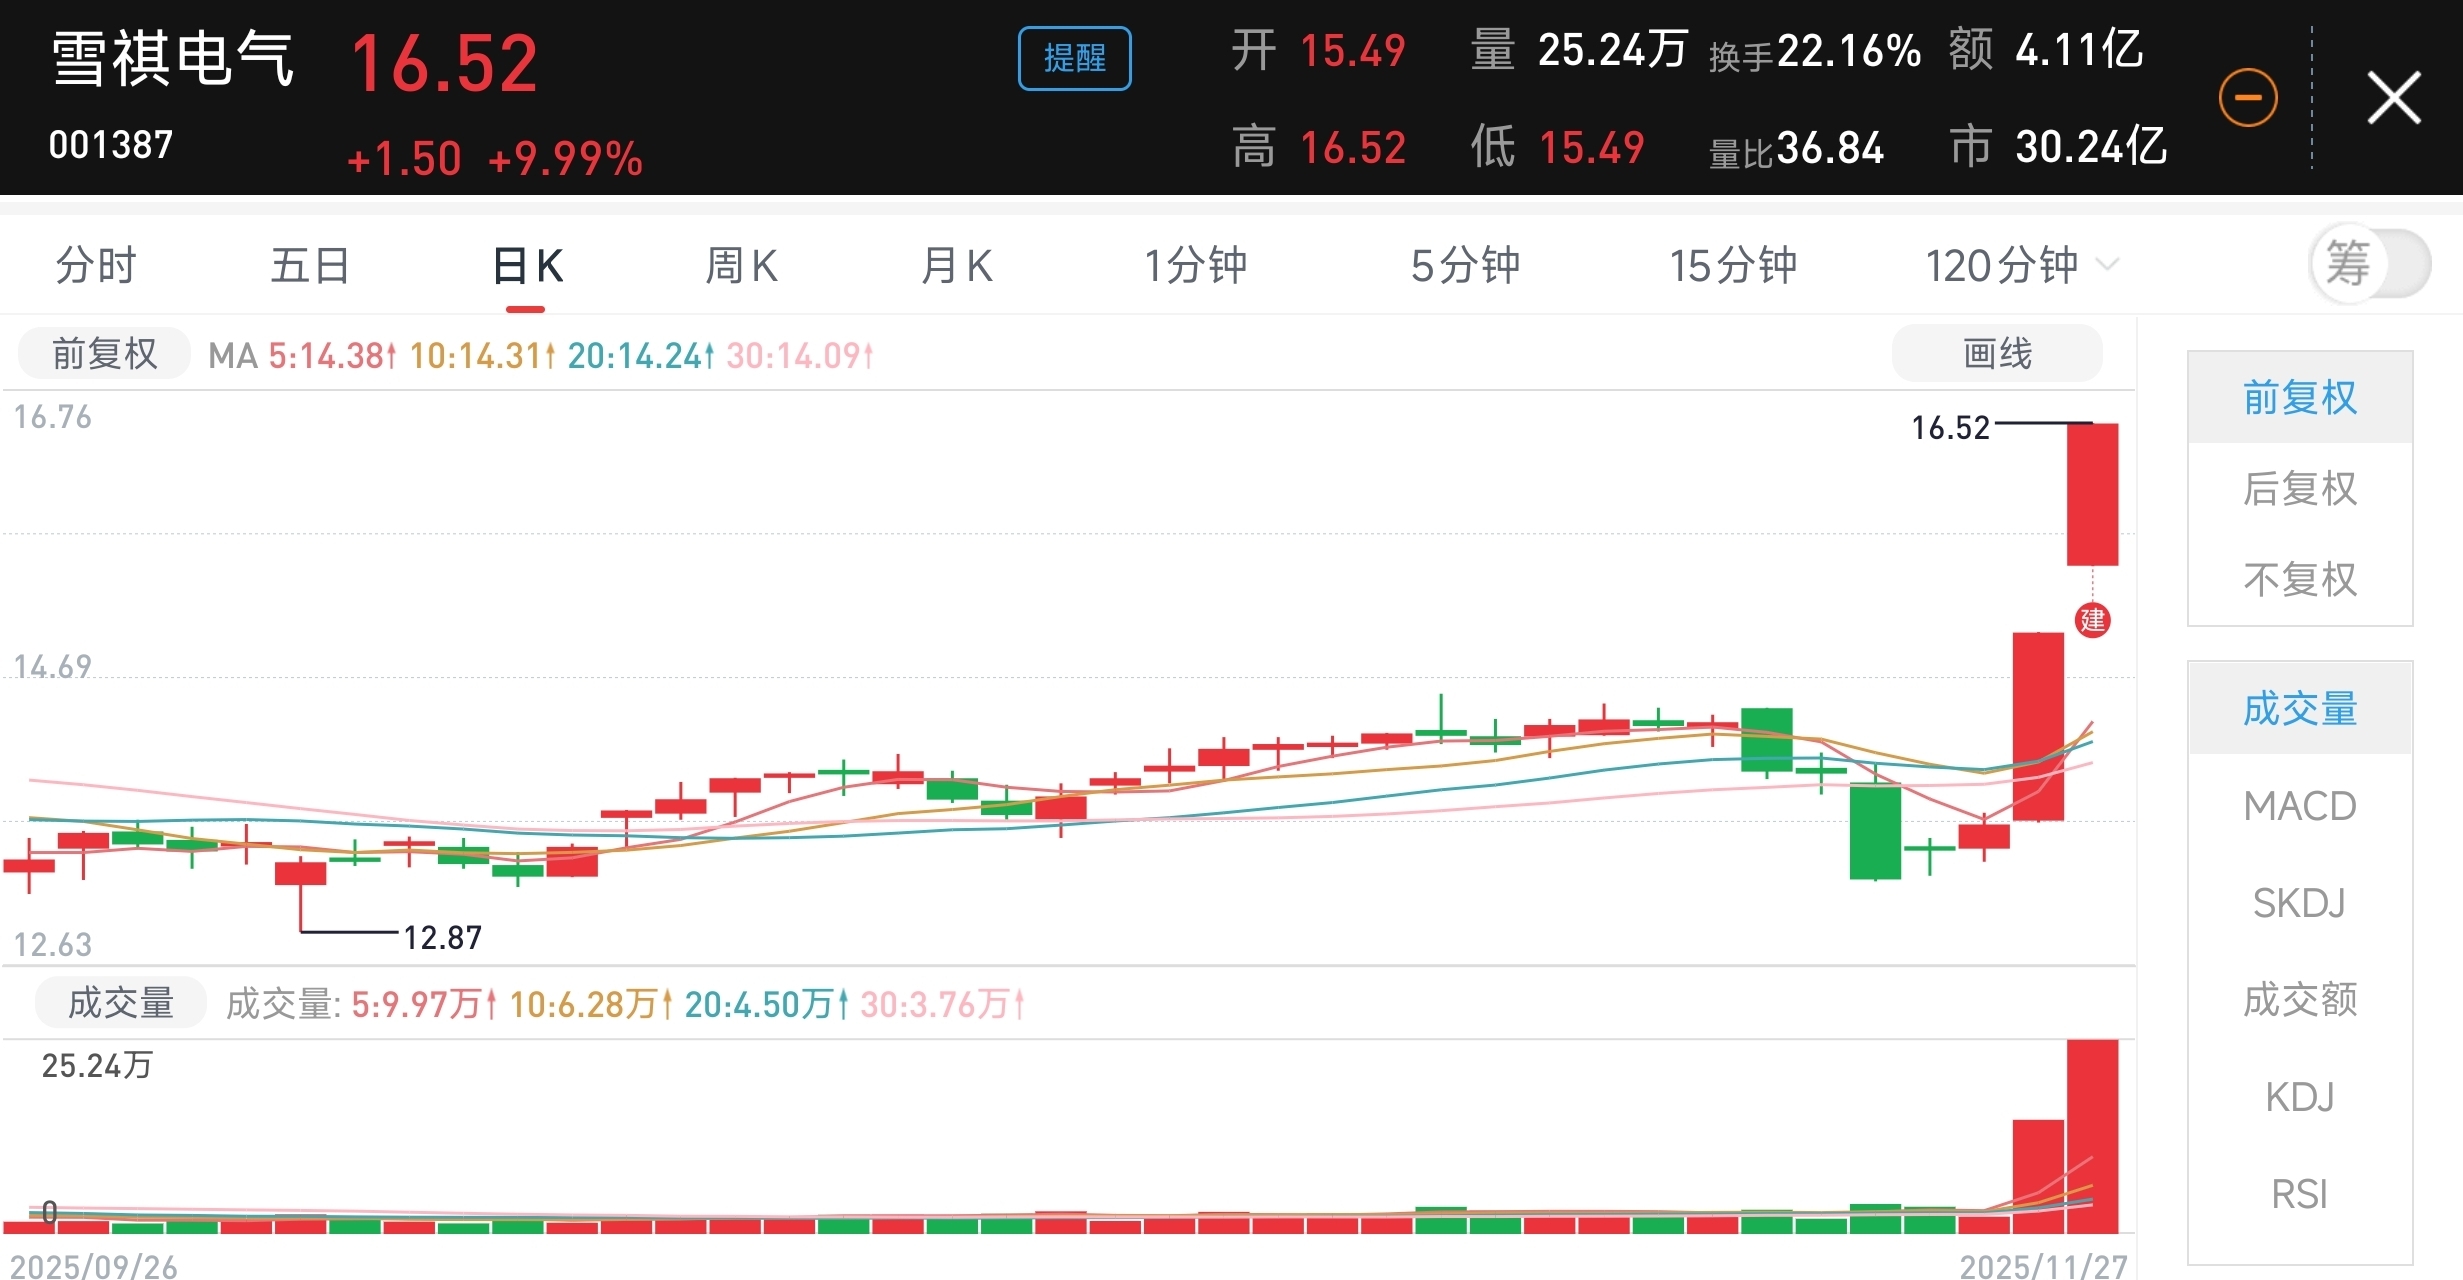
Task: Select 成交额 indicator in side panel
Action: (2299, 1000)
